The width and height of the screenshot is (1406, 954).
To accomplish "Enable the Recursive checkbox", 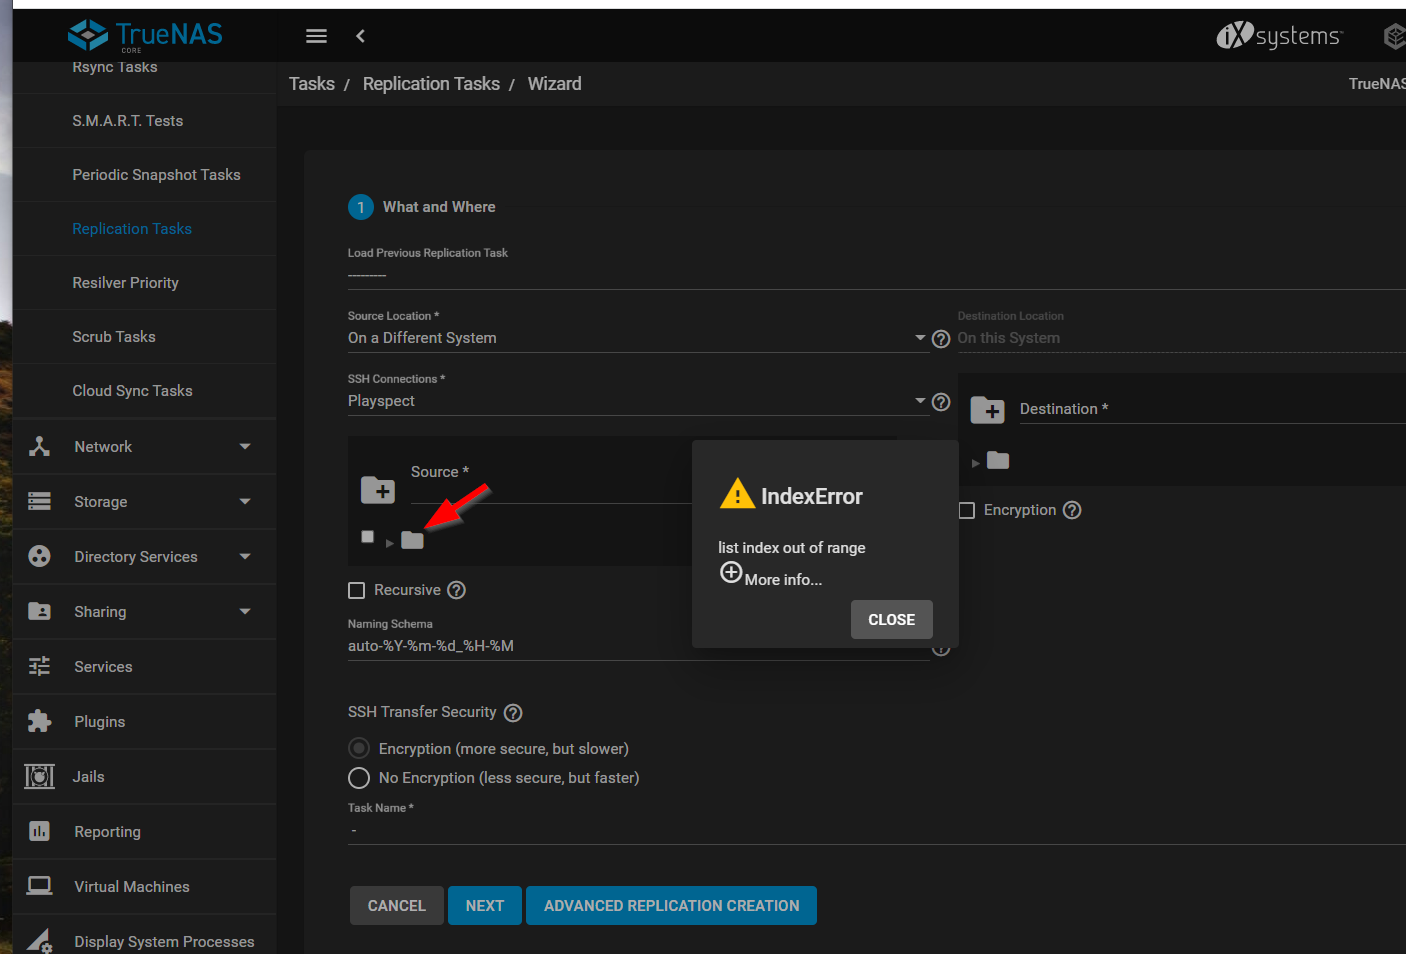I will pos(356,591).
